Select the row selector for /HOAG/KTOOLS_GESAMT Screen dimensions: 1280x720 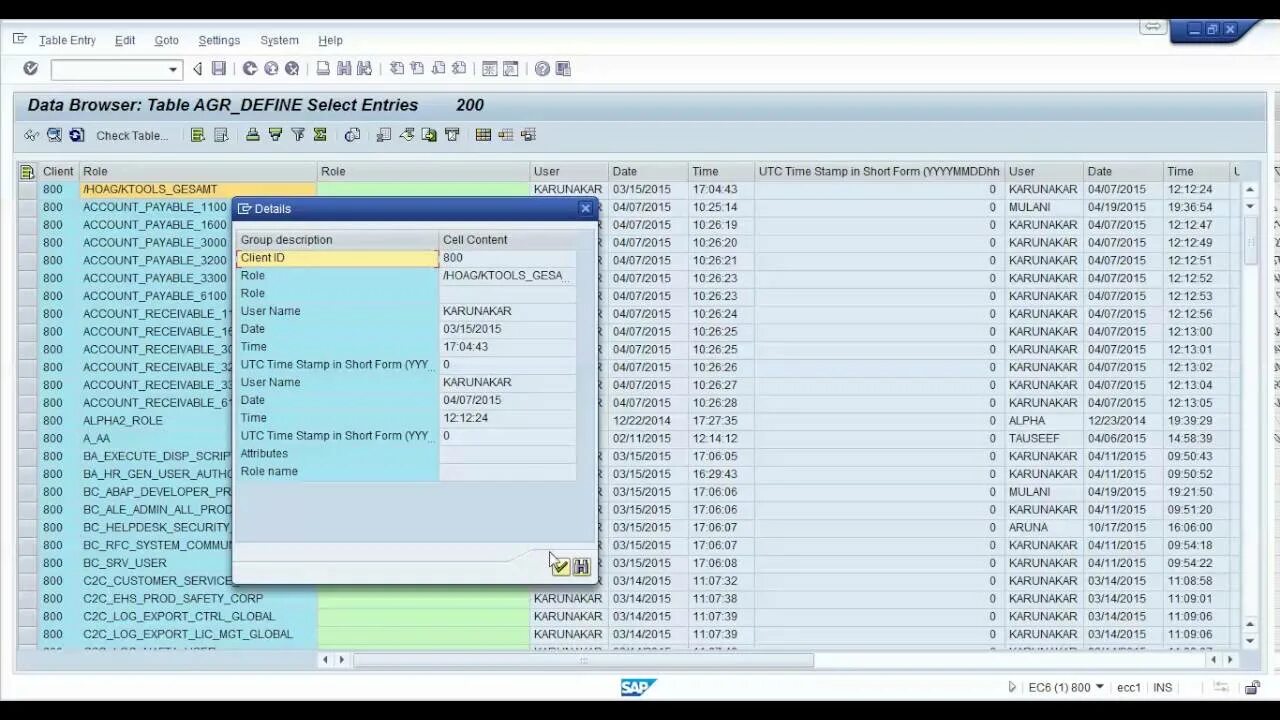27,189
